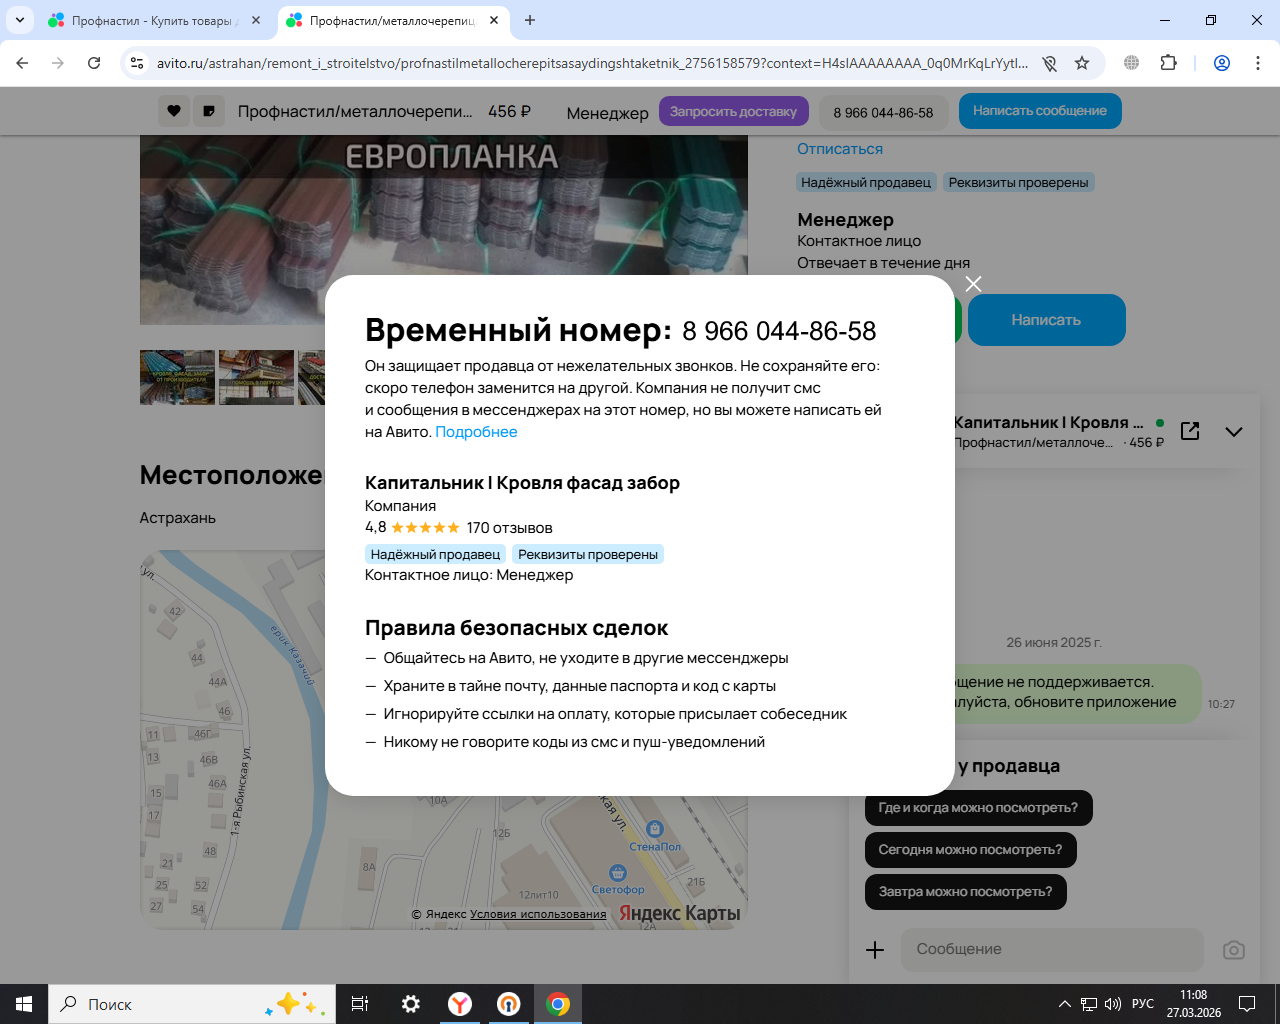Close the temporary number popup
The width and height of the screenshot is (1280, 1024).
tap(973, 284)
